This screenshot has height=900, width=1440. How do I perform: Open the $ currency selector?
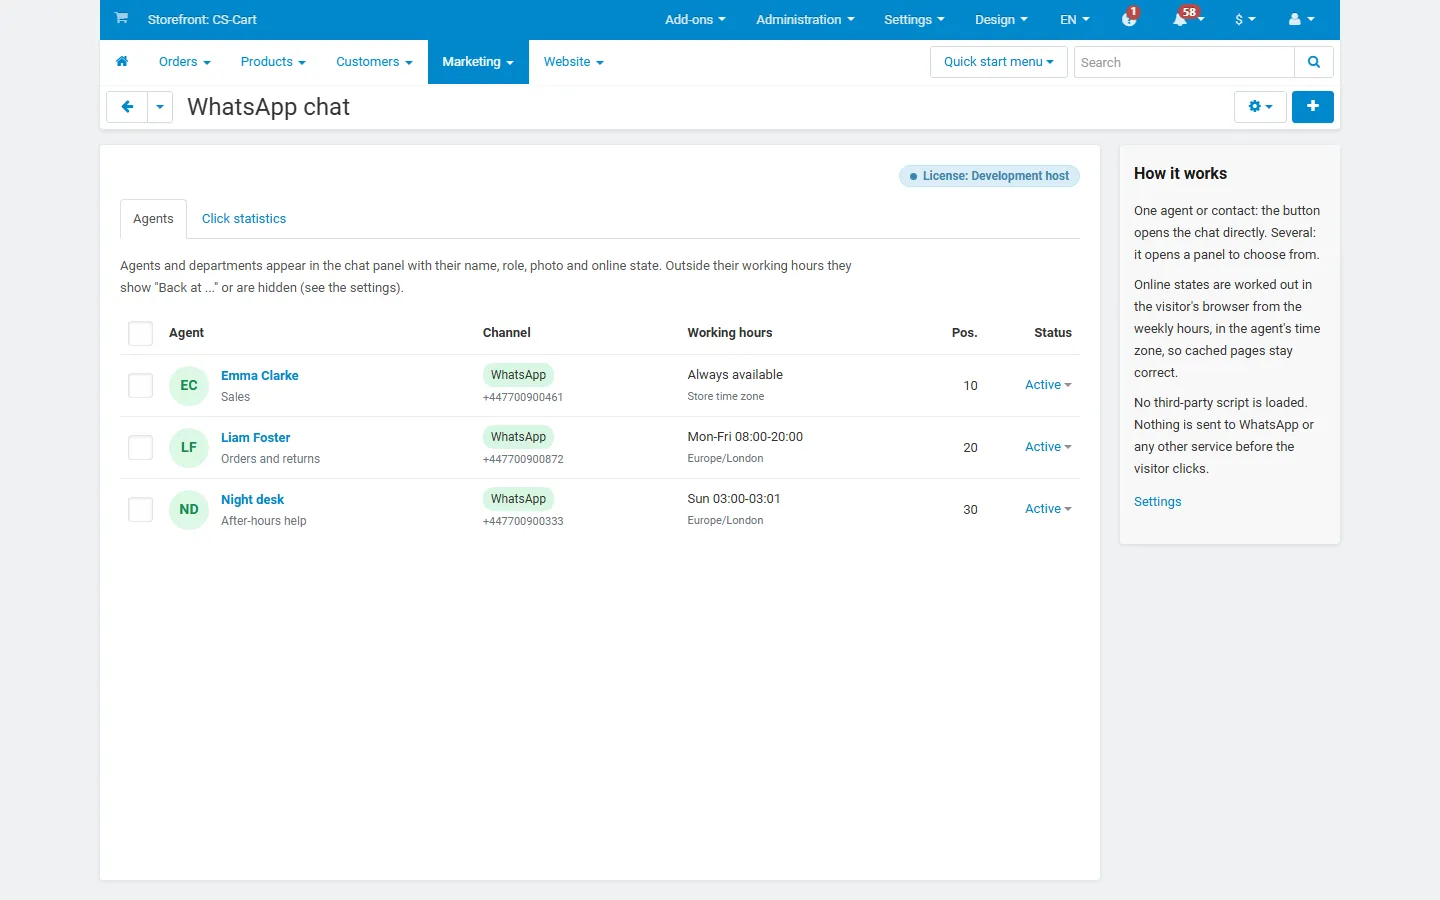click(x=1245, y=19)
